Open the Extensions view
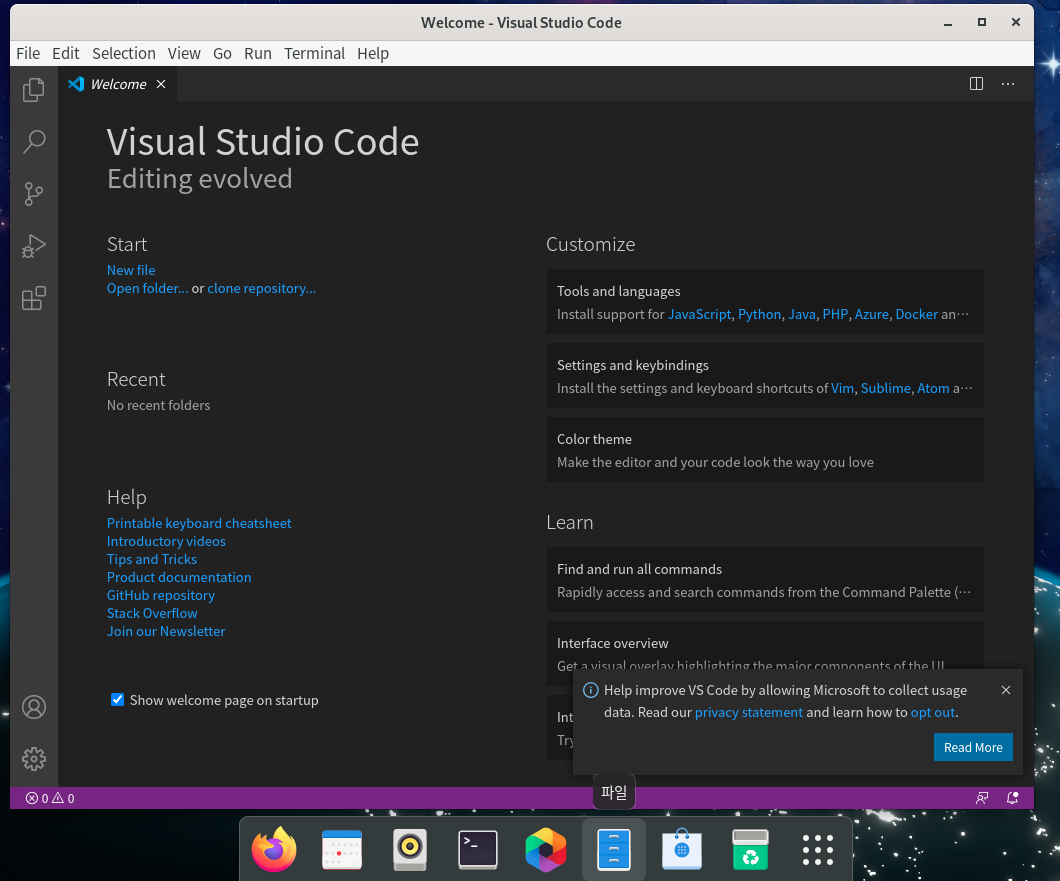Screen dimensions: 1060x881 pyautogui.click(x=34, y=298)
